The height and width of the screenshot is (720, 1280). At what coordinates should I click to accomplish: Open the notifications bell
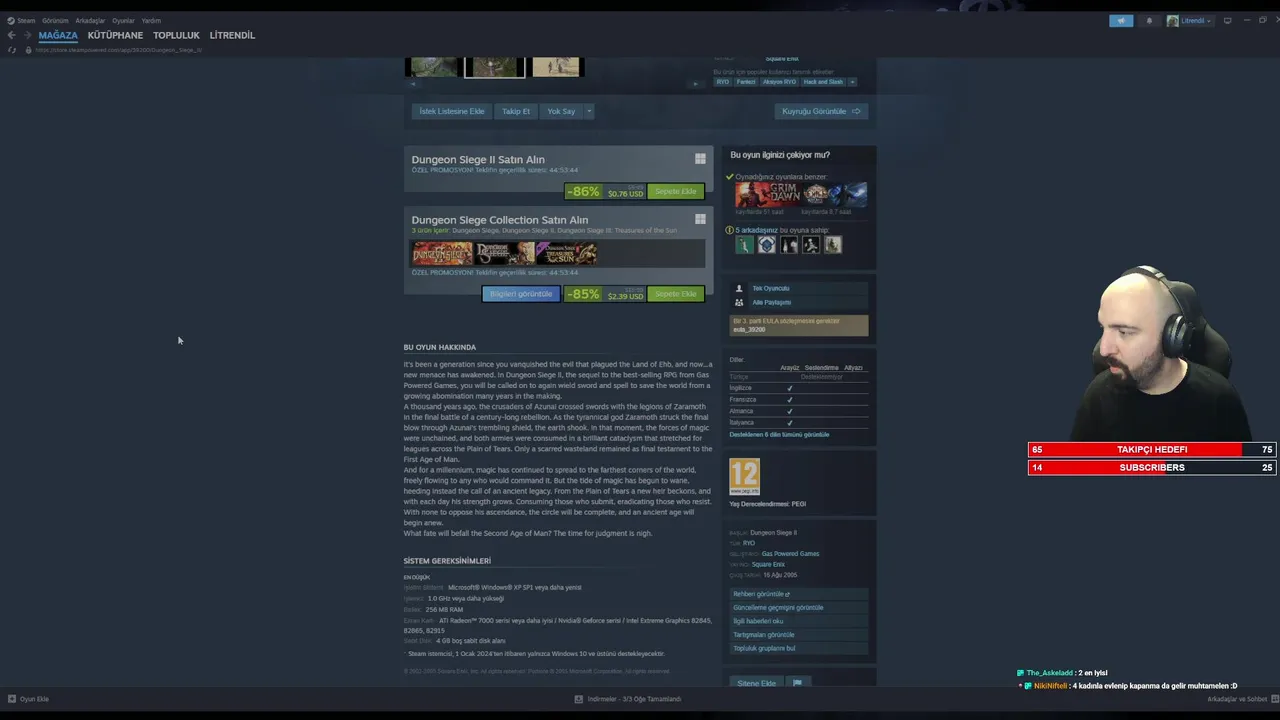pyautogui.click(x=1149, y=20)
